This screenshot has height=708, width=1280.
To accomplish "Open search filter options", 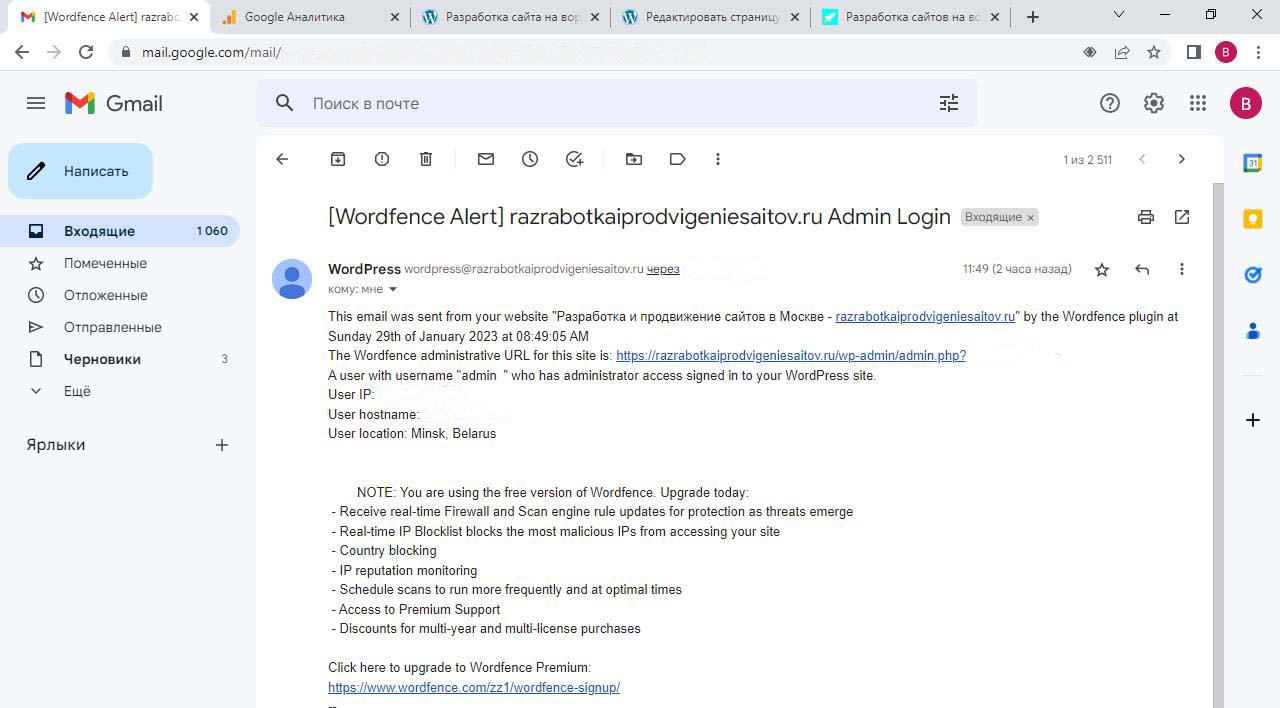I will coord(949,103).
